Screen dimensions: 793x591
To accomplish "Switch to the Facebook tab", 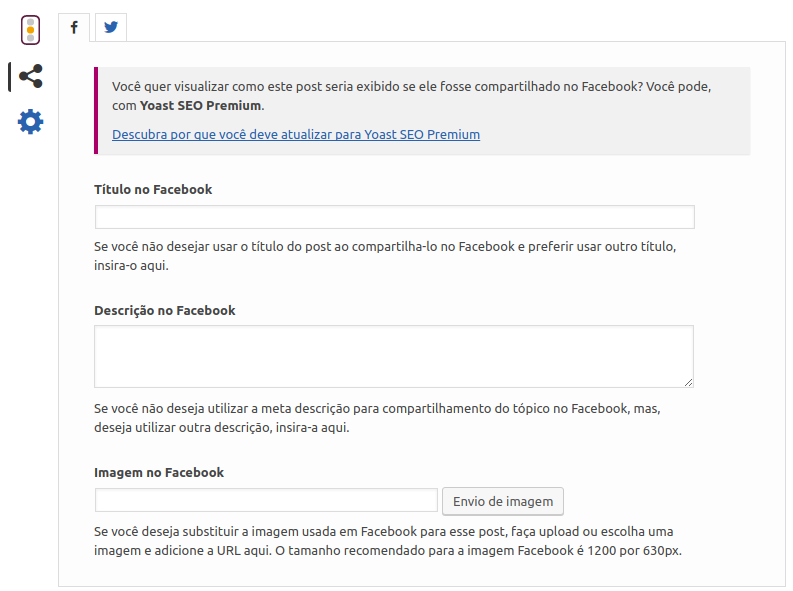I will click(x=74, y=28).
